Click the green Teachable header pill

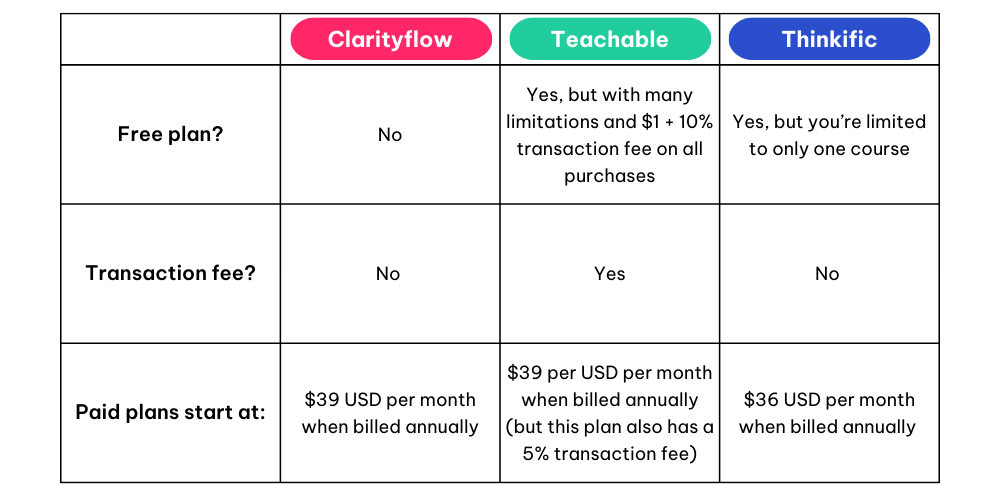(610, 39)
